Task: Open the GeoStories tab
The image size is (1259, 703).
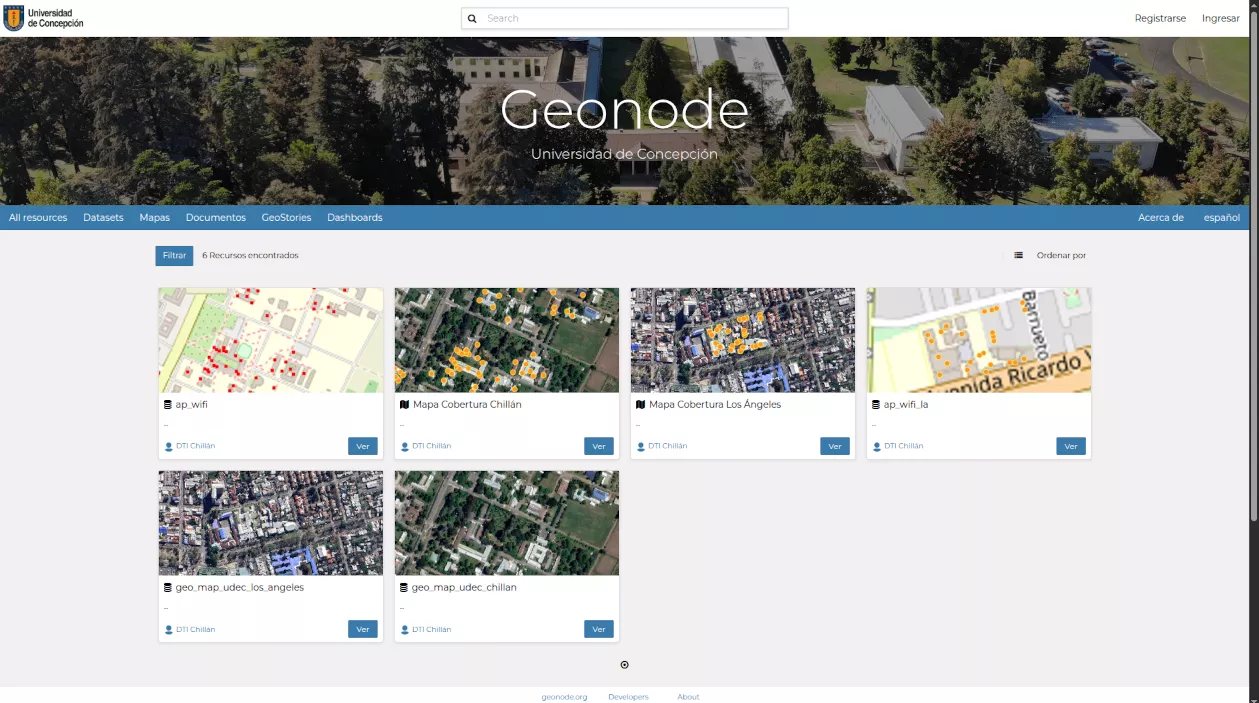Action: (x=286, y=218)
